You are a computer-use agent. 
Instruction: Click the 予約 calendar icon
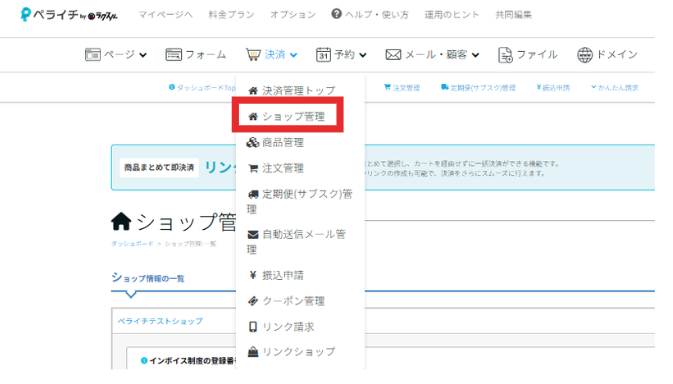click(x=323, y=54)
